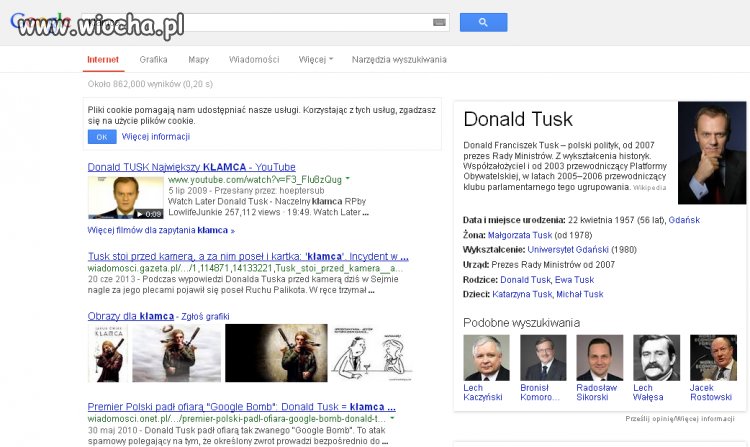Open Jacek Rostowski name link

(711, 392)
